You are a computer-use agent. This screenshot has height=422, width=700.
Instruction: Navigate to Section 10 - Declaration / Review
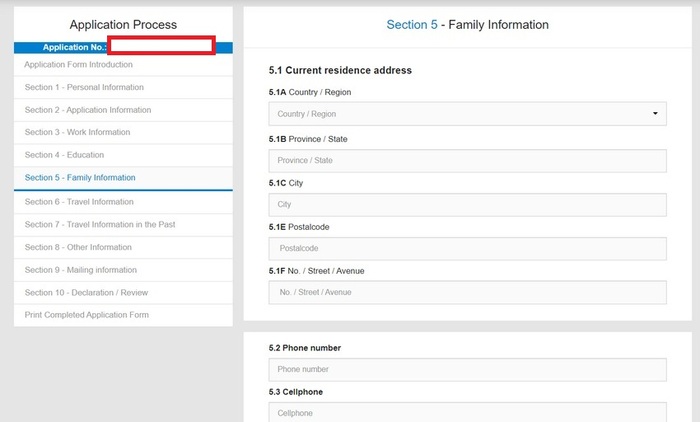(86, 292)
